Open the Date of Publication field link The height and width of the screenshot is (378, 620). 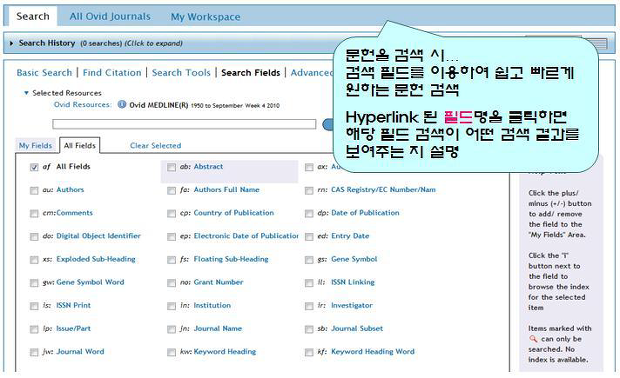point(365,213)
